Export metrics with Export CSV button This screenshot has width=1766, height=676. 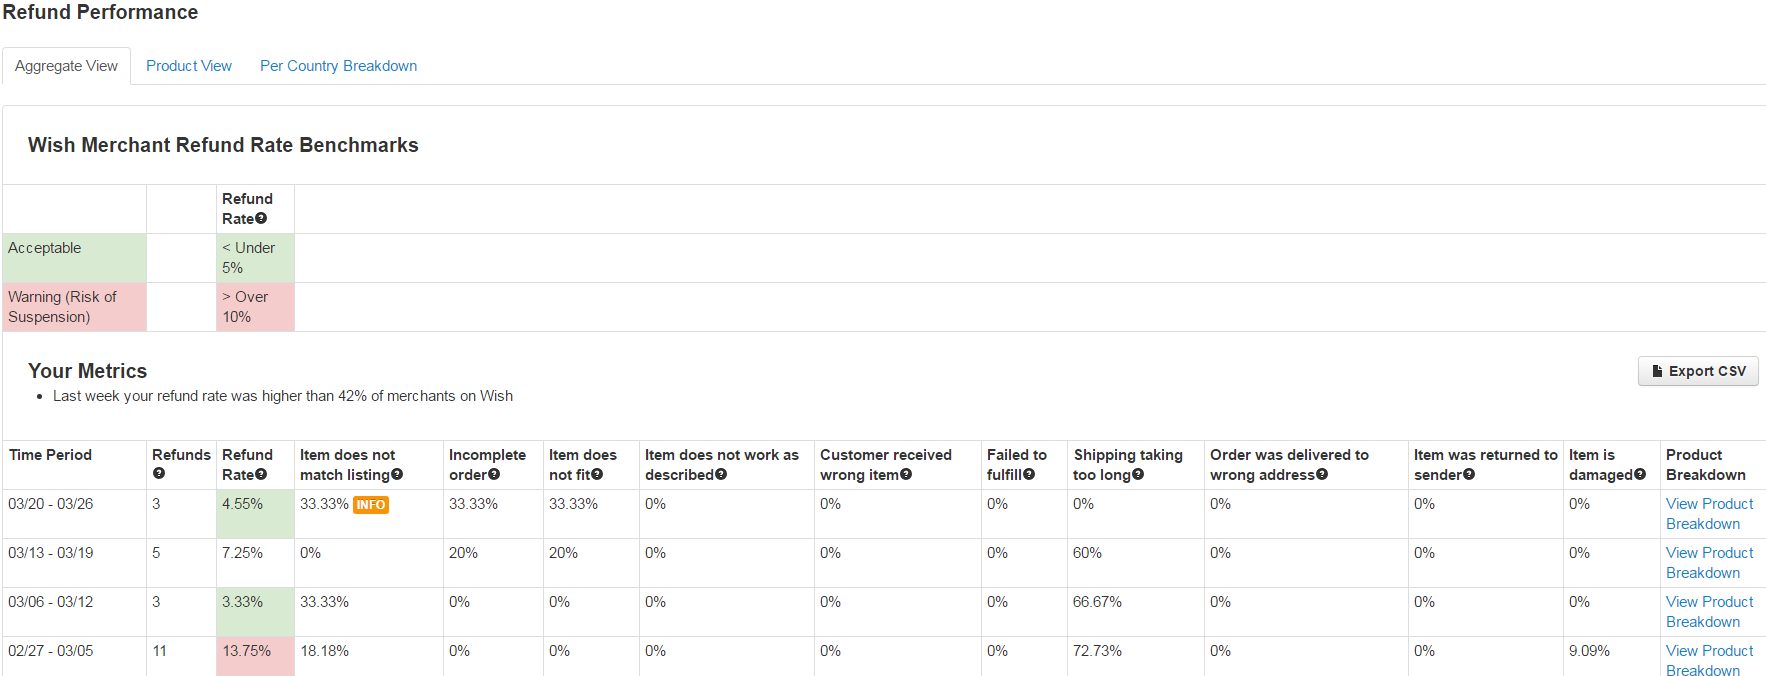pyautogui.click(x=1698, y=371)
